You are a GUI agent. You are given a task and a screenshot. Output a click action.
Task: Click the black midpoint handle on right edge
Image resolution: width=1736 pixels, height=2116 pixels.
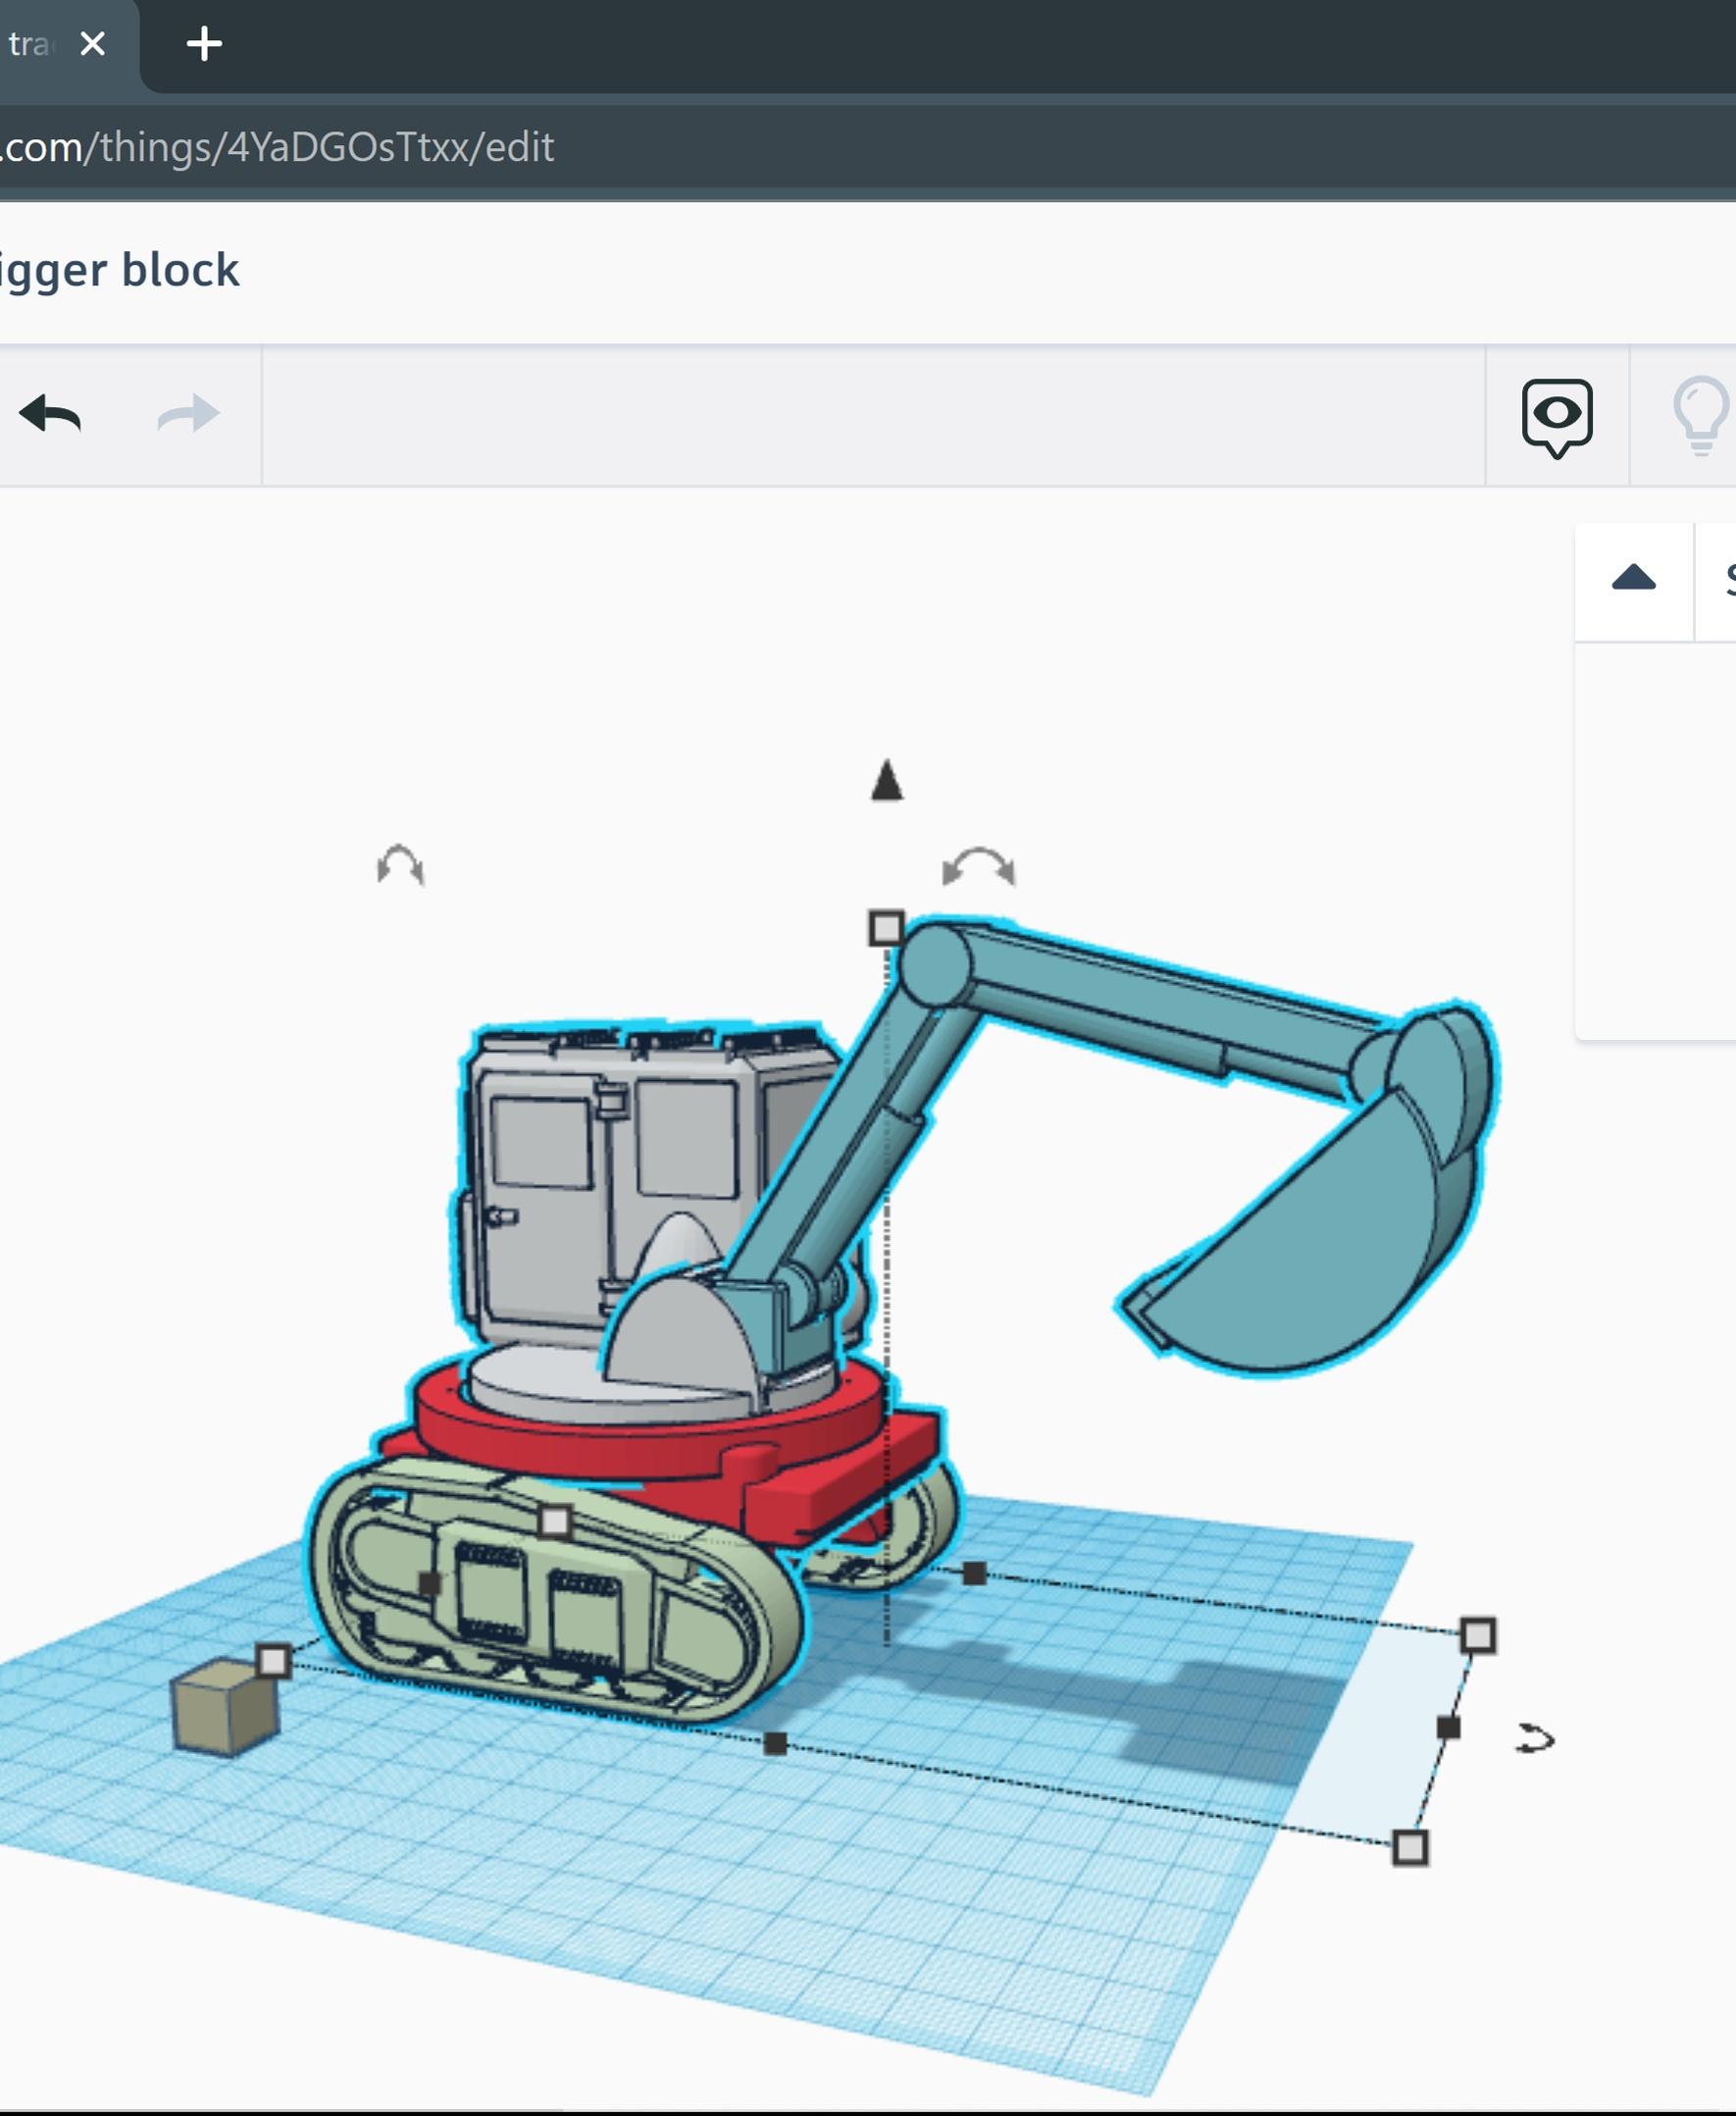1448,1727
